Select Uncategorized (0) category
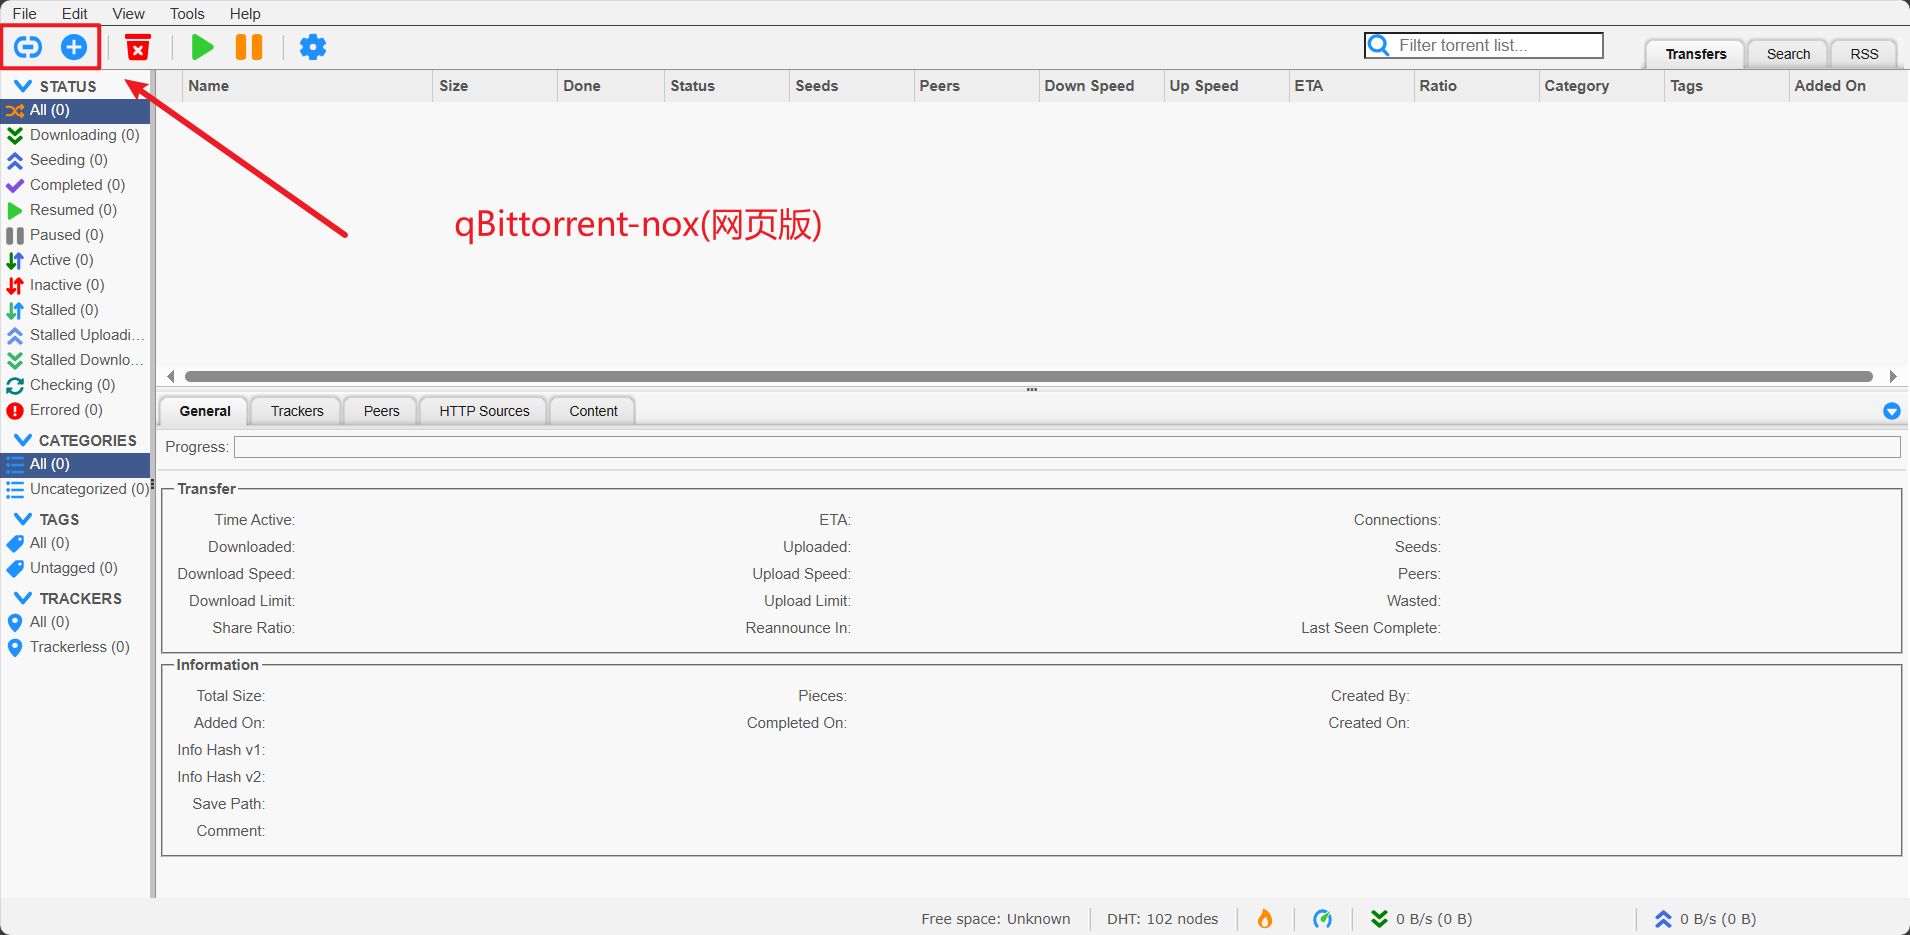 click(x=75, y=489)
